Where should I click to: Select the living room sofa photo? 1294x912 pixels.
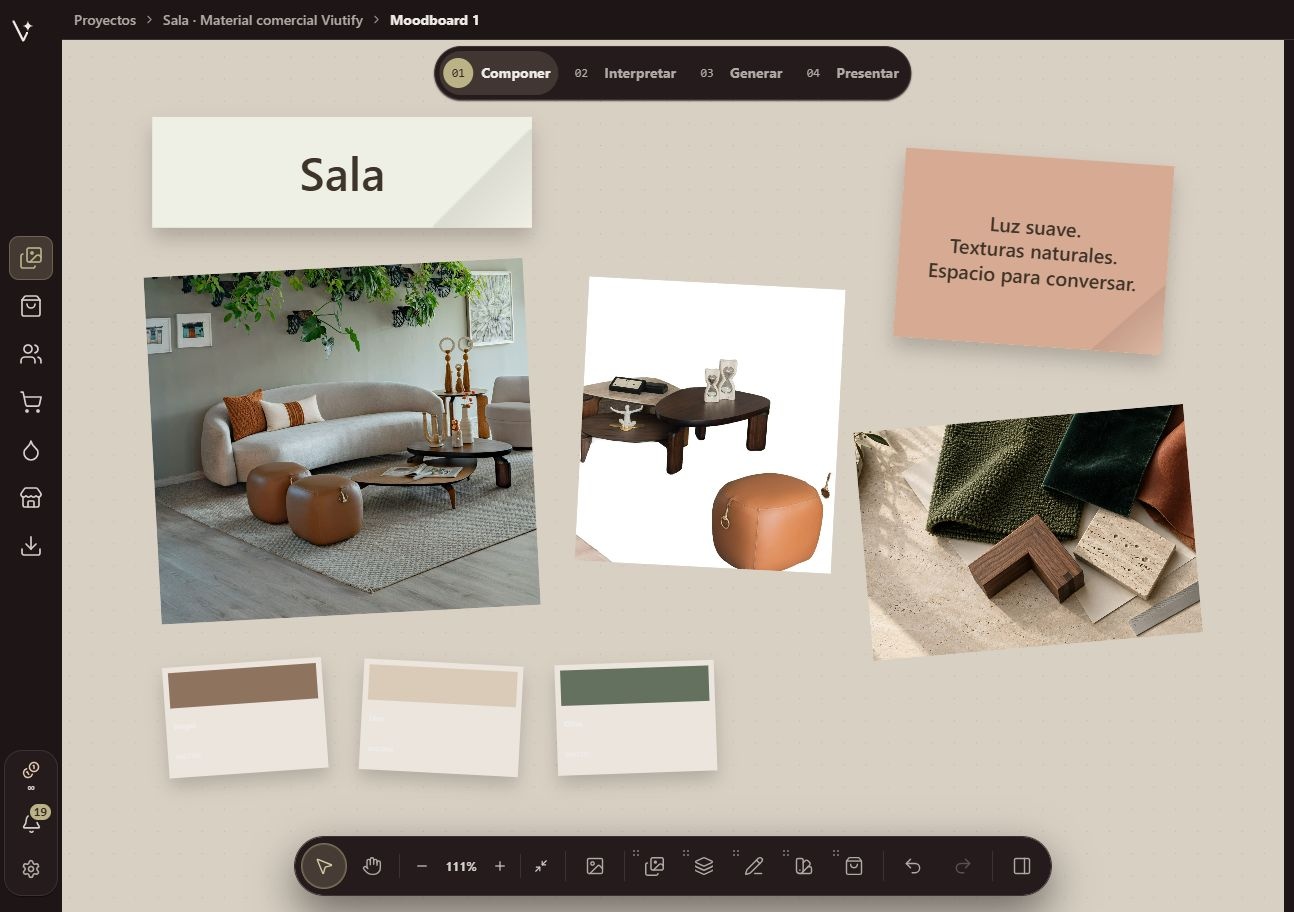[341, 441]
